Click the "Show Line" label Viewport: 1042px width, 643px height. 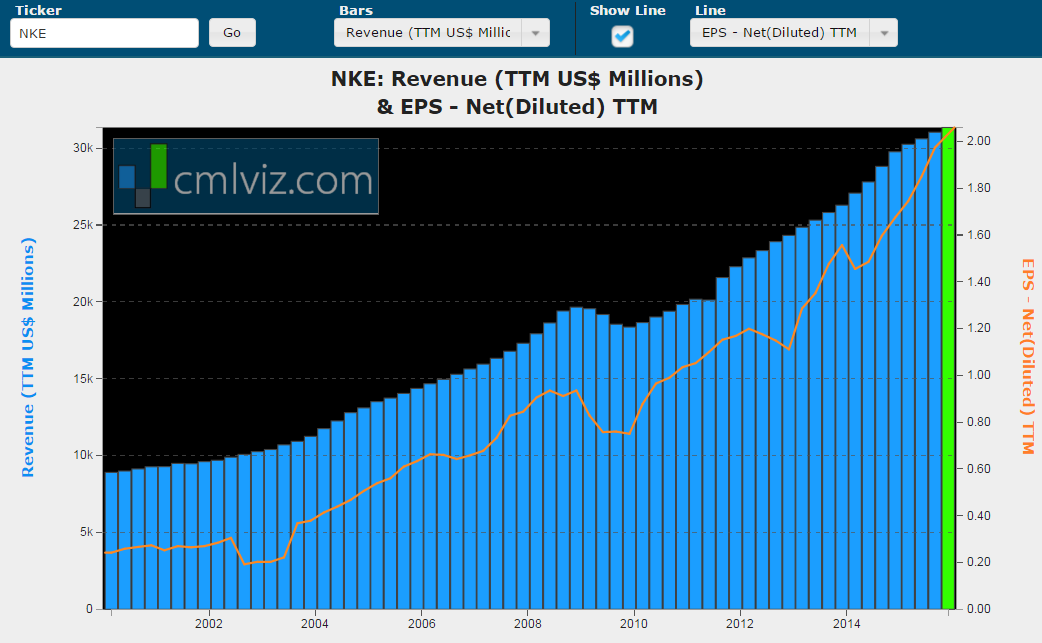click(x=627, y=10)
